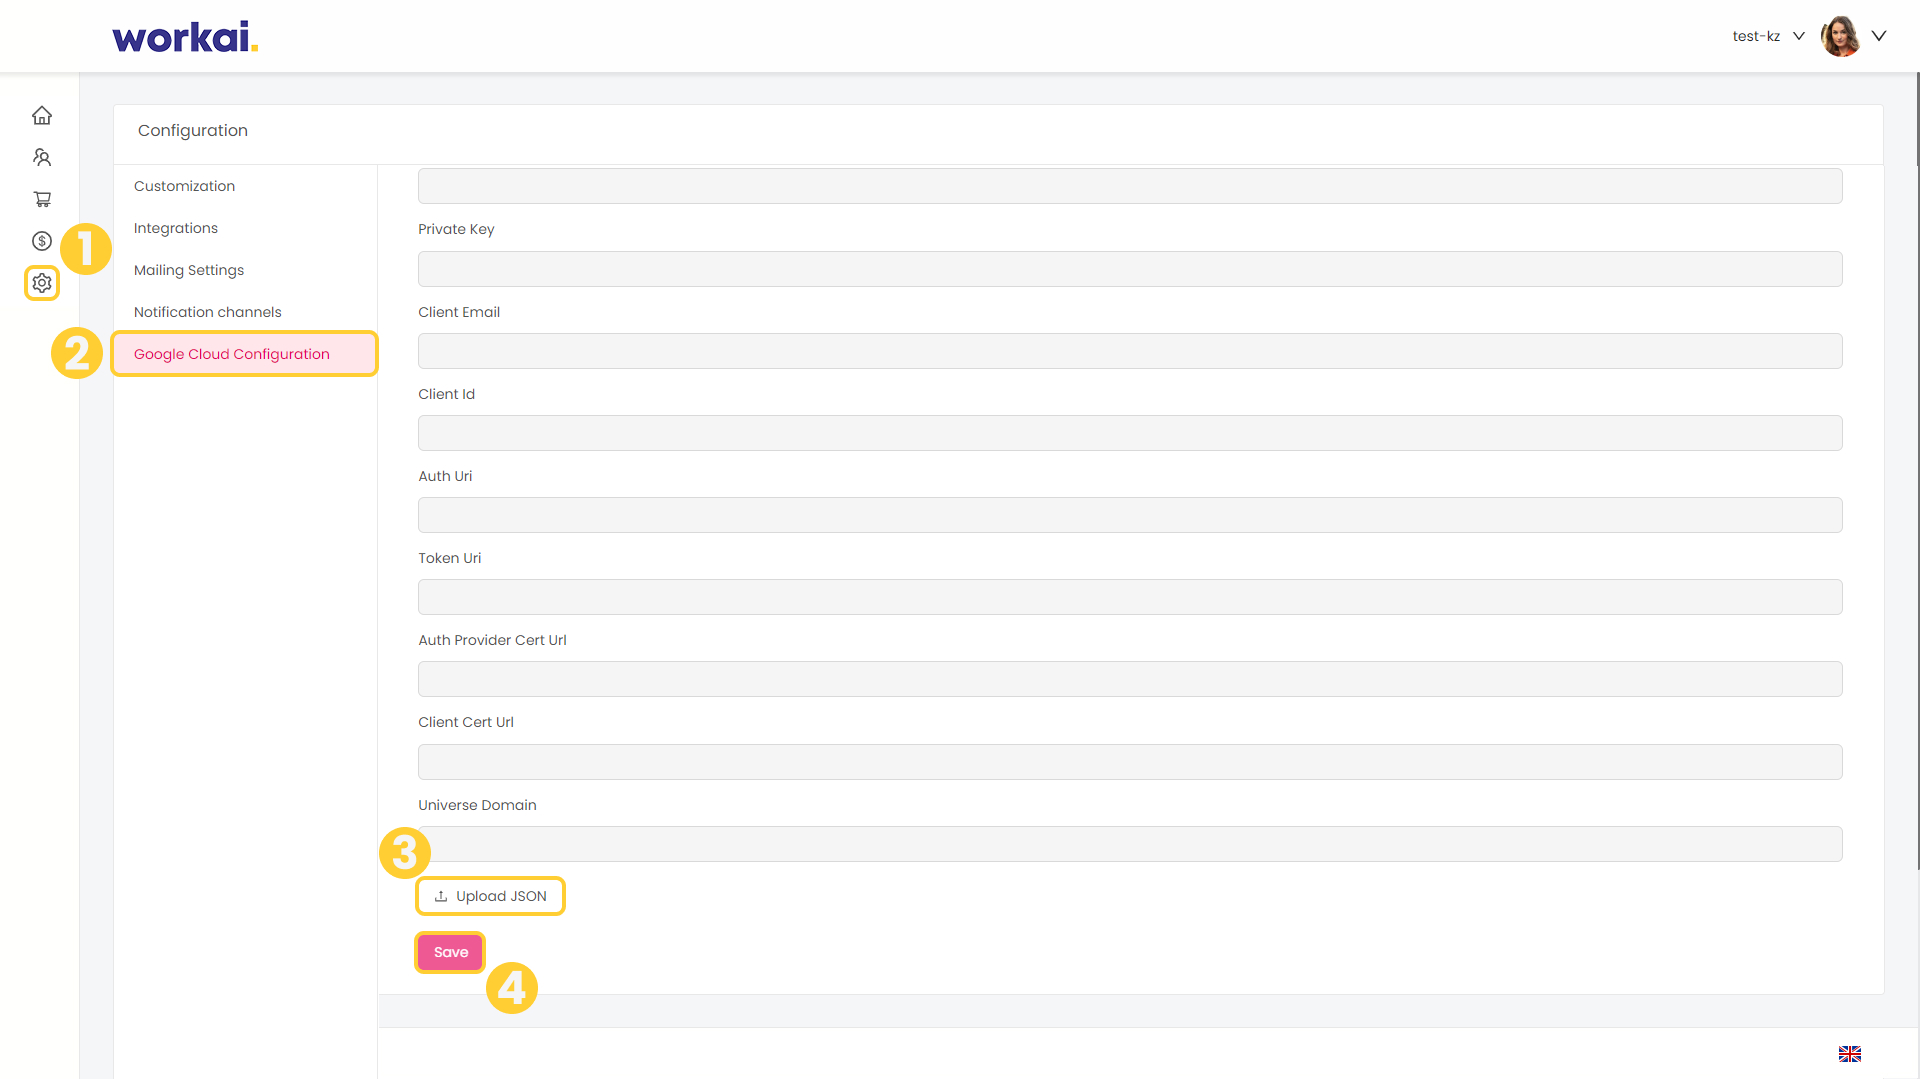Screen dimensions: 1920x1079
Task: Expand the chevron next to user avatar
Action: click(x=1879, y=36)
